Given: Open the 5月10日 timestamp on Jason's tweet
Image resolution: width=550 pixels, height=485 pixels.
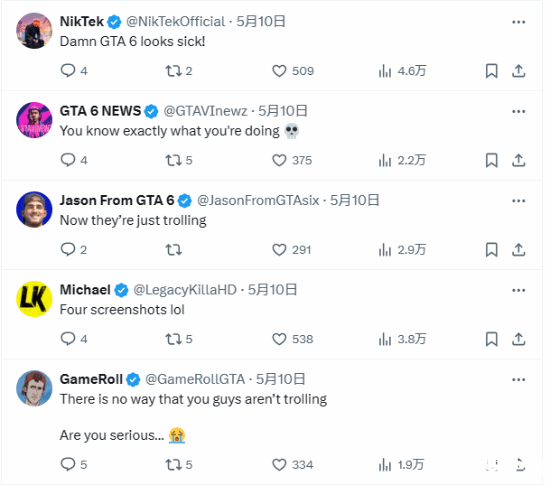Looking at the screenshot, I should pos(354,201).
